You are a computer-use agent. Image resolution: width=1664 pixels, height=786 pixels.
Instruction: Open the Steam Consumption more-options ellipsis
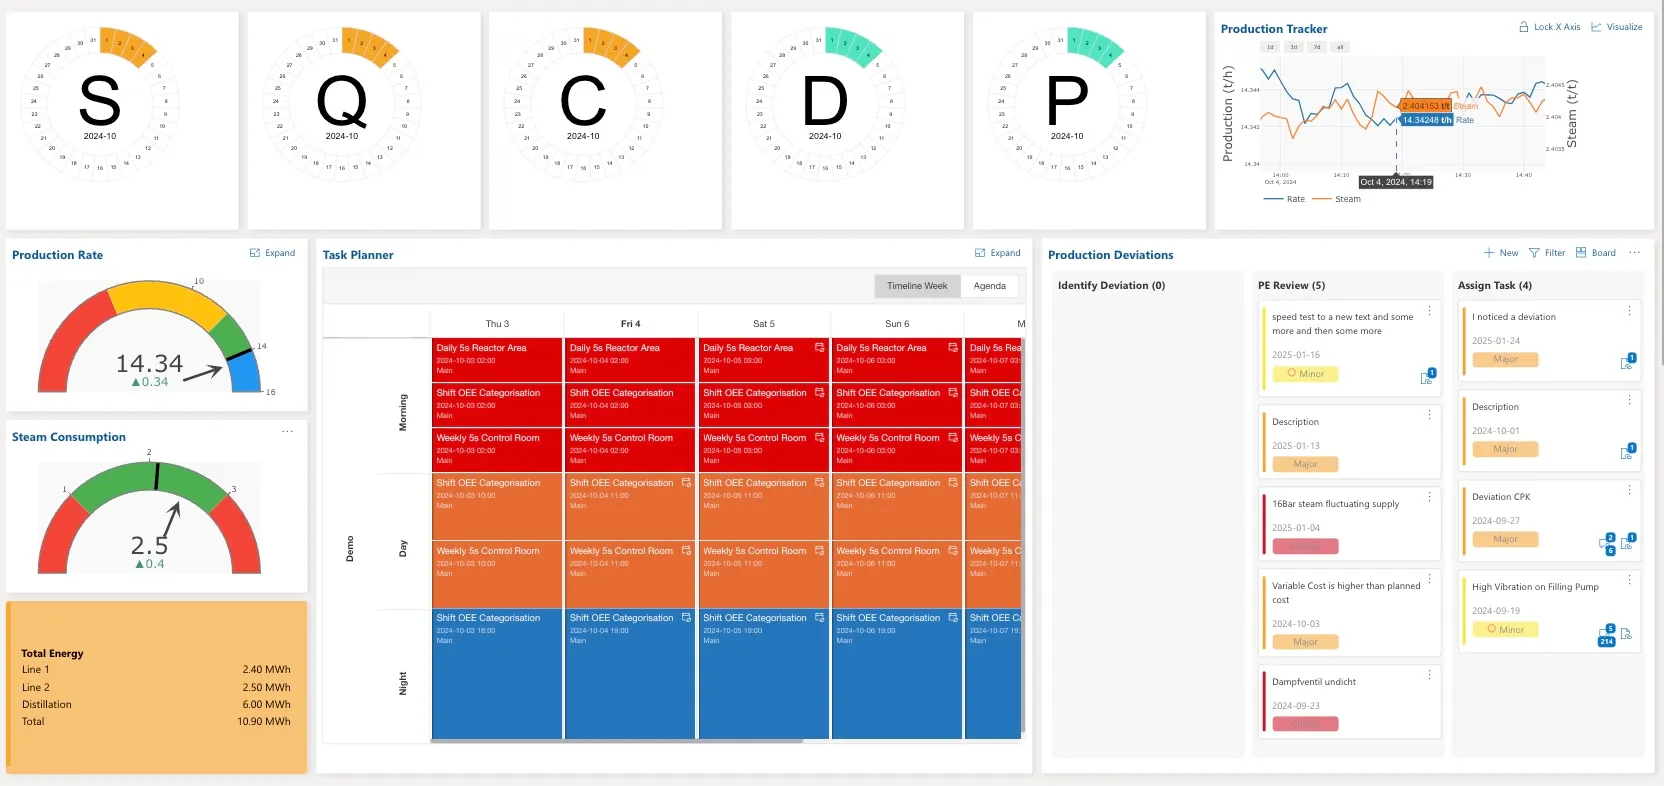[287, 432]
